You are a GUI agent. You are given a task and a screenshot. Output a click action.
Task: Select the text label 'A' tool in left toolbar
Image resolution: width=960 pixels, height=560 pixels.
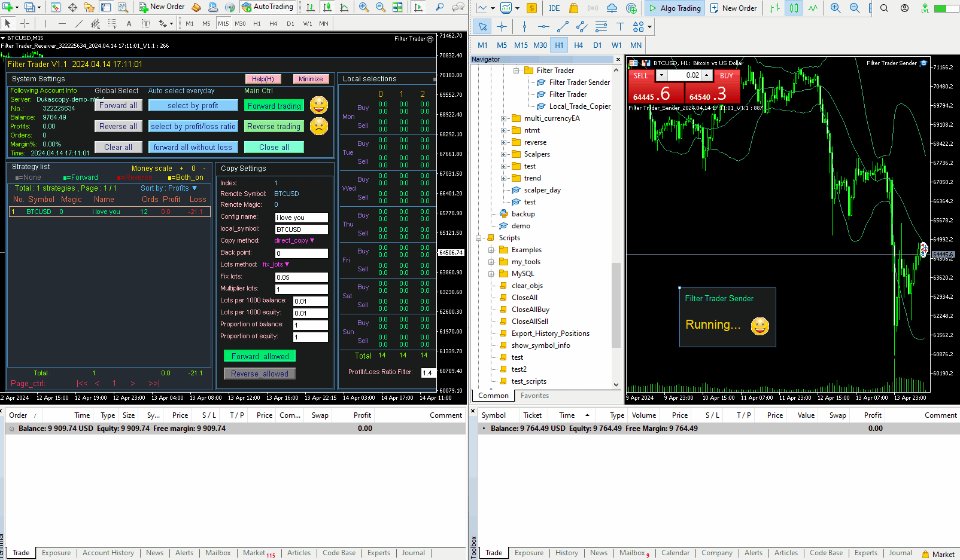coord(129,23)
